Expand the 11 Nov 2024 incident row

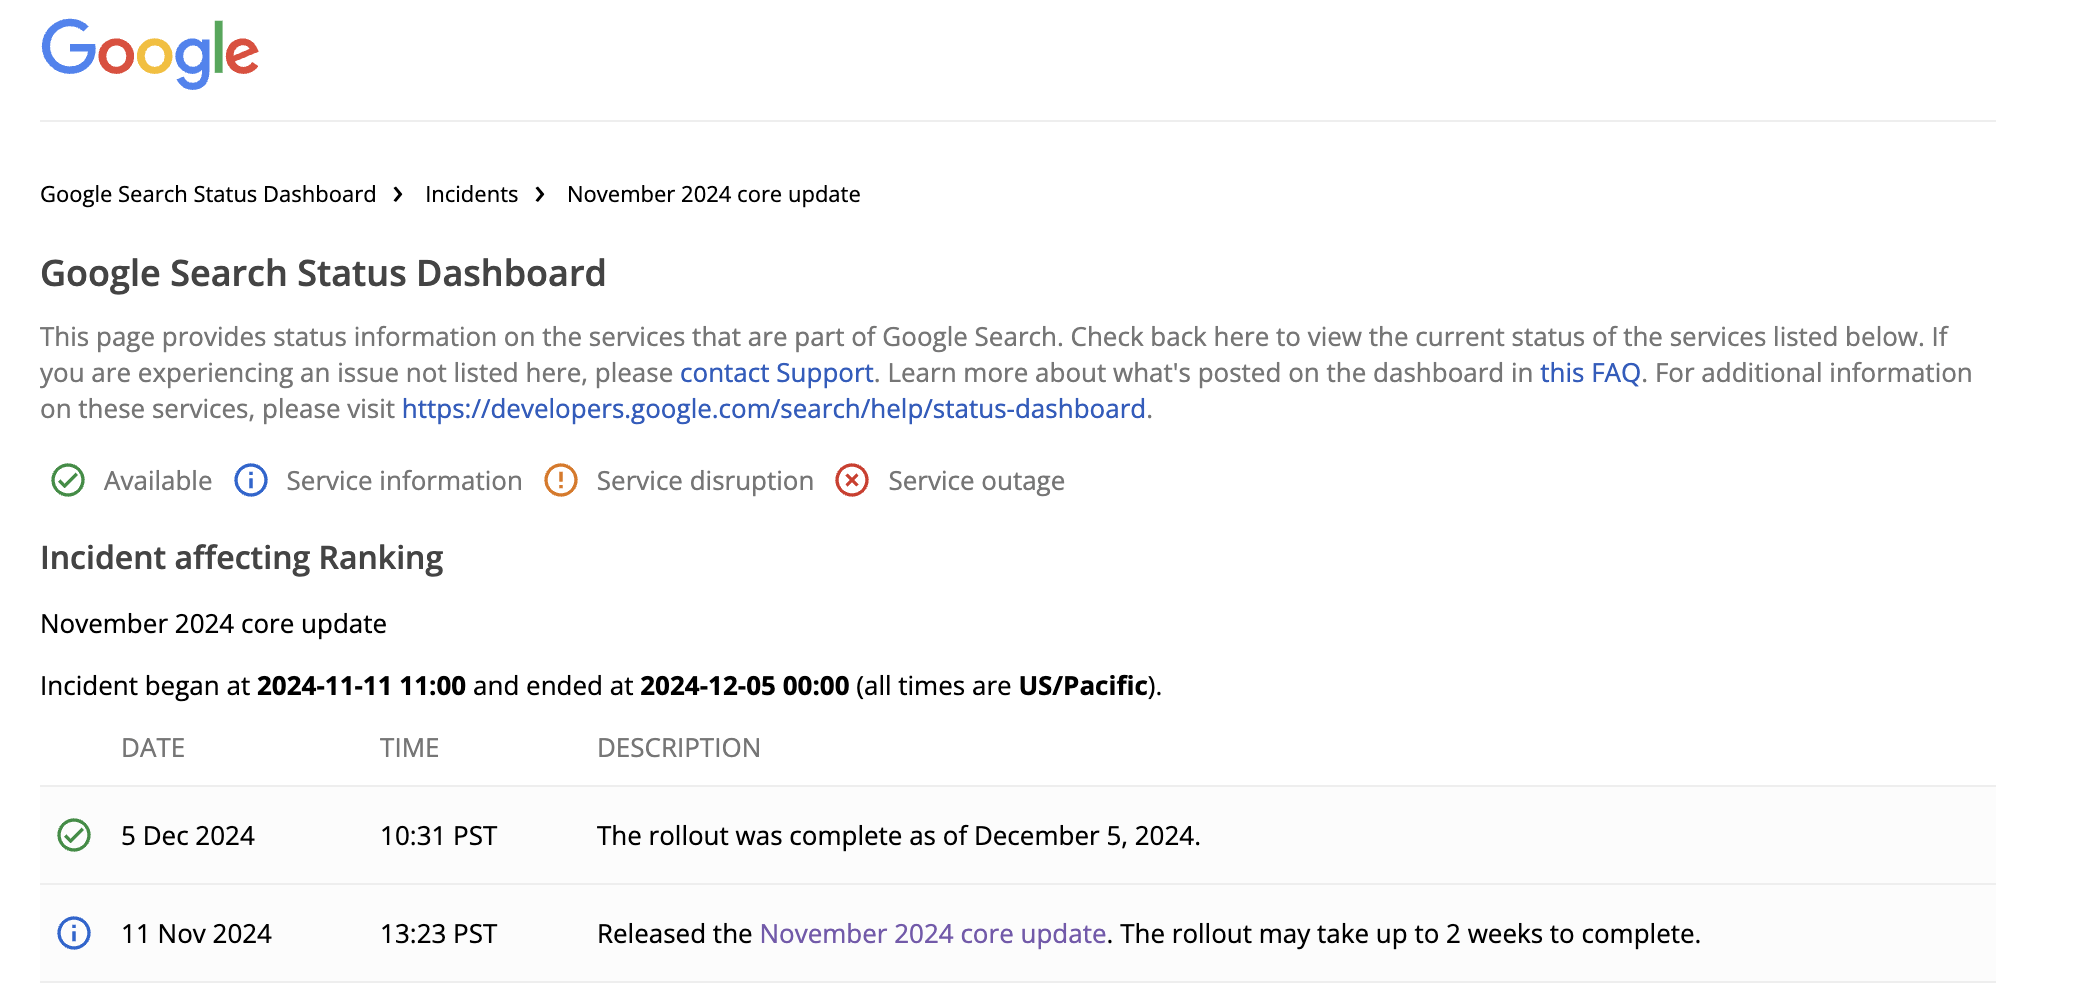click(197, 934)
